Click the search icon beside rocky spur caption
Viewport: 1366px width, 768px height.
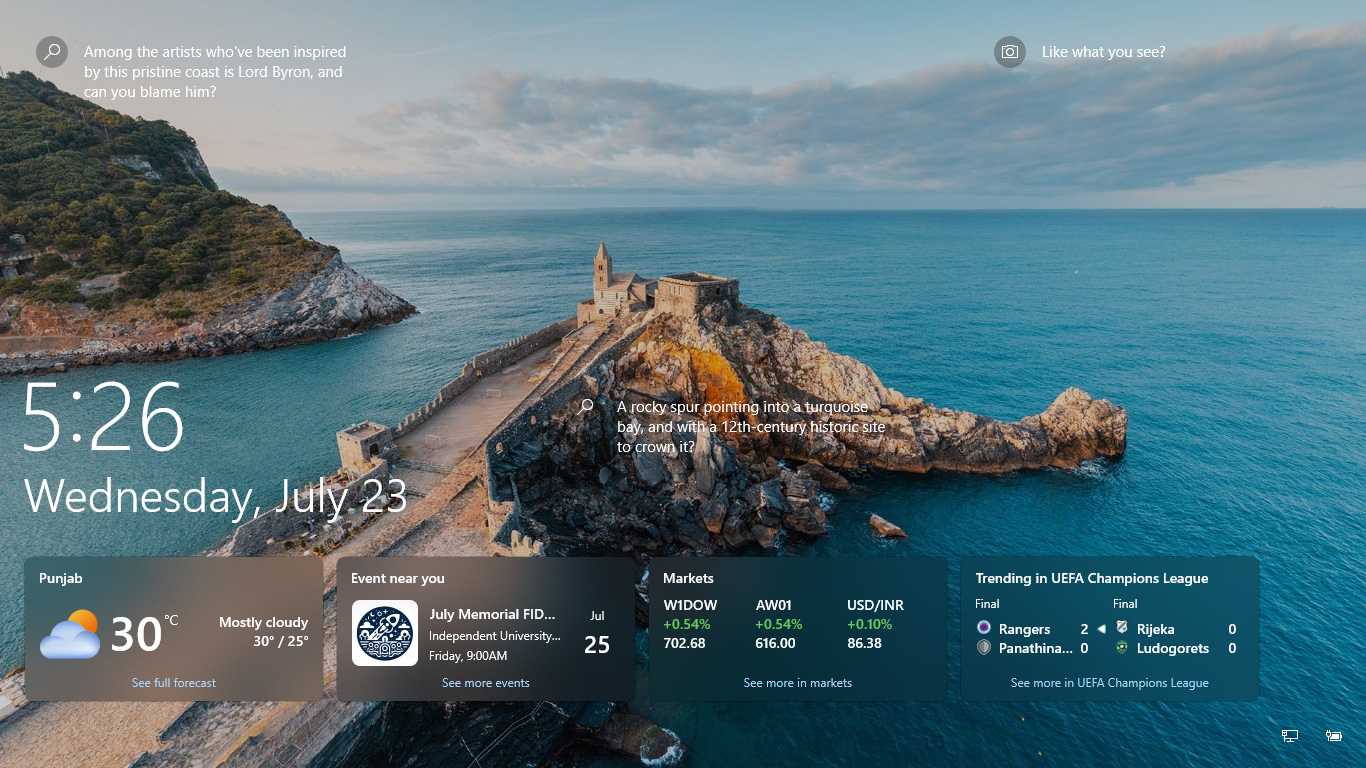point(586,407)
